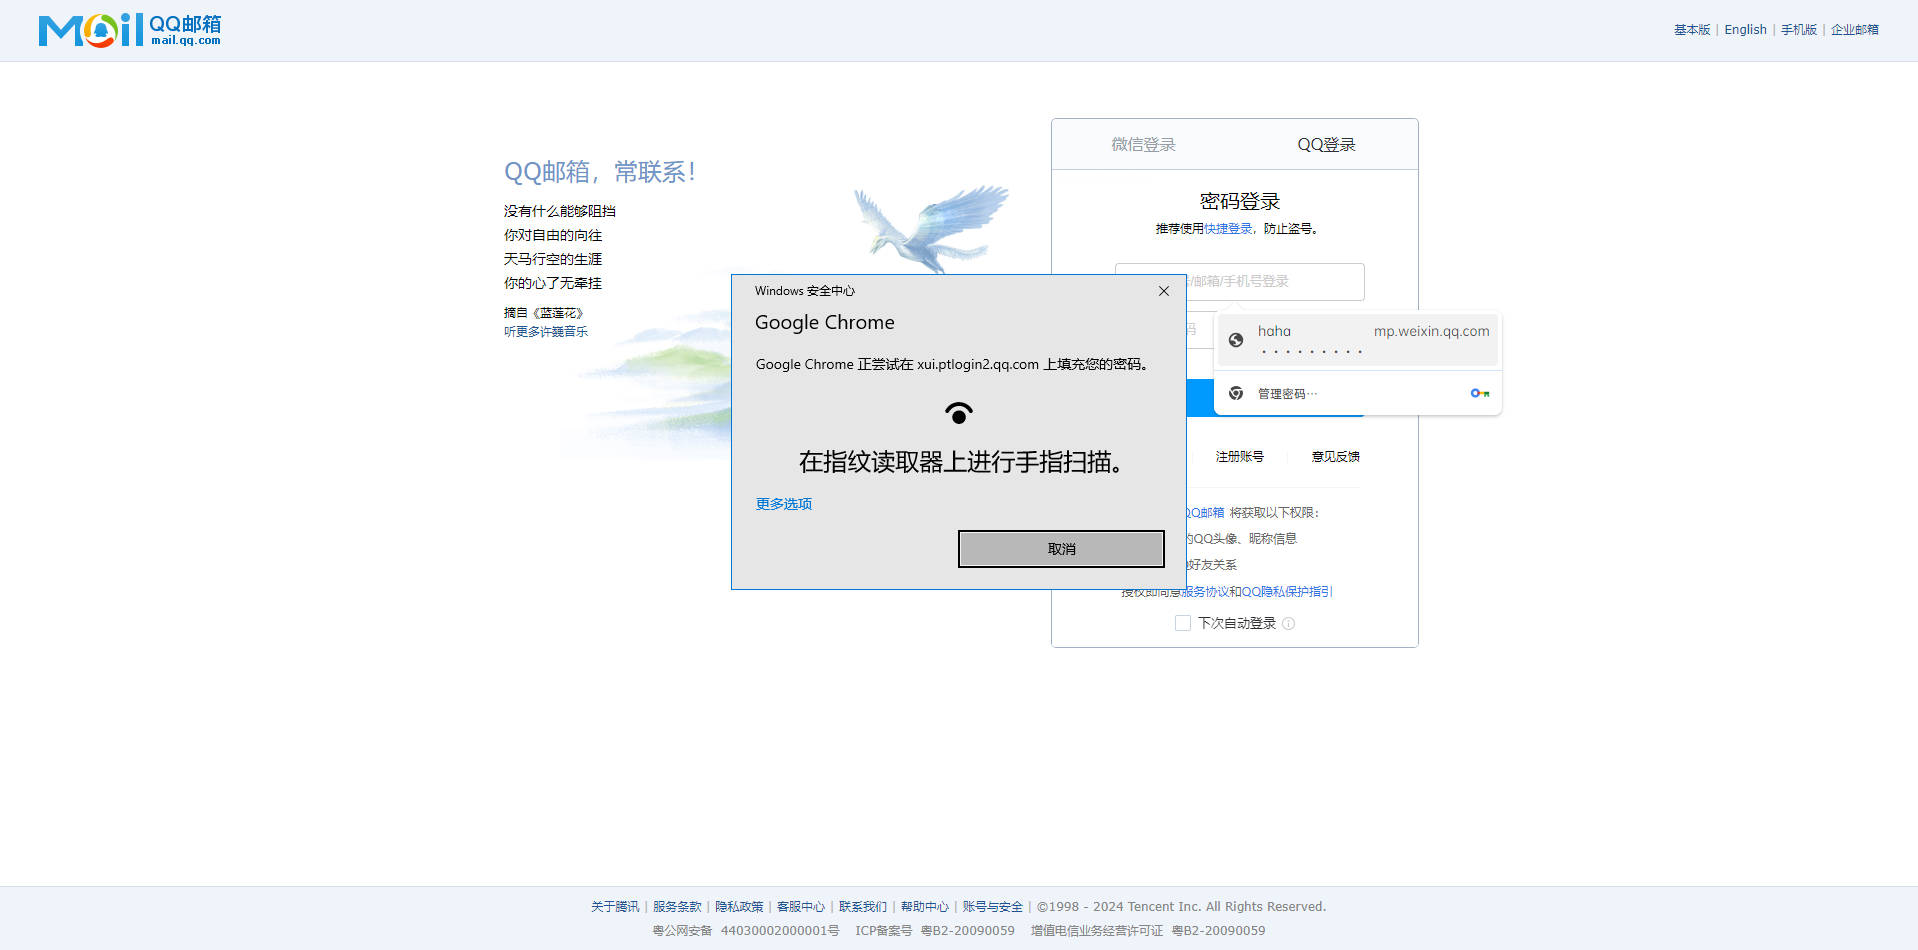Click the mp.weixin.qq.com text
Viewport: 1918px width, 950px height.
click(1431, 331)
